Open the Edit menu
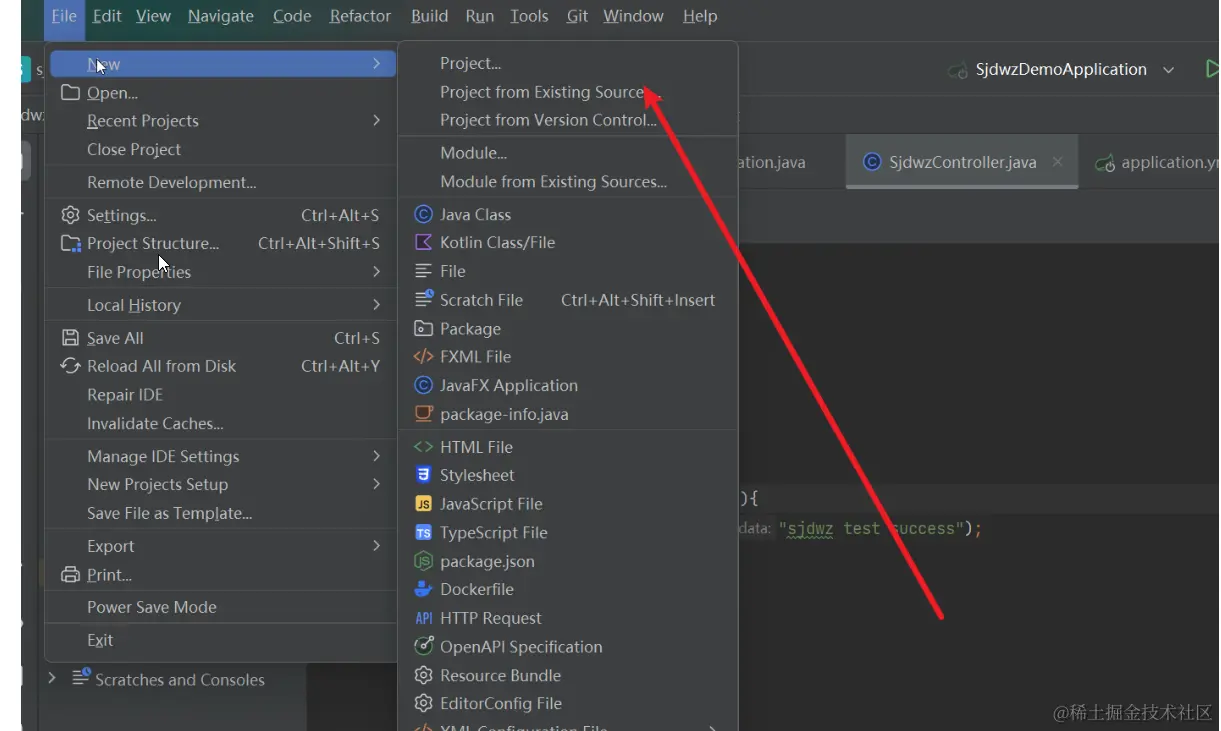This screenshot has height=731, width=1221. 107,16
